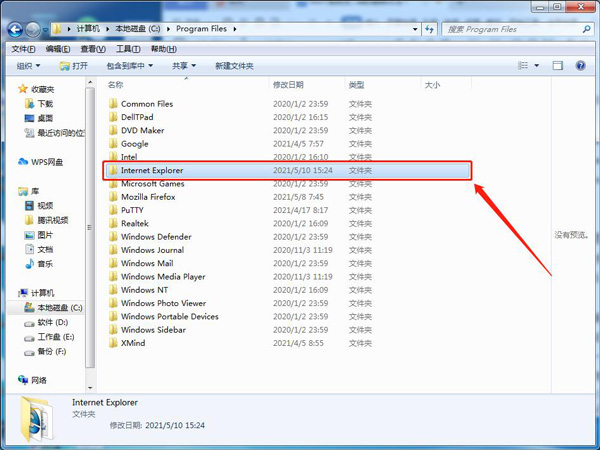Open 最近访问的位置 in the sidebar
Image resolution: width=600 pixels, height=450 pixels.
click(54, 133)
